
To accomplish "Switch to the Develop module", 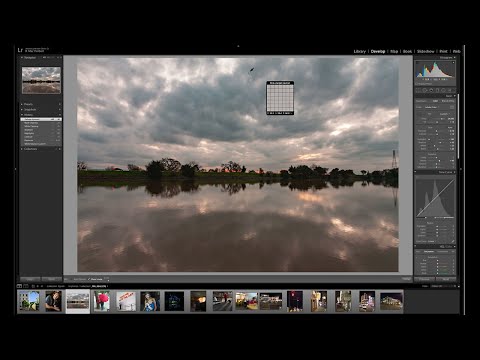I will click(x=378, y=51).
